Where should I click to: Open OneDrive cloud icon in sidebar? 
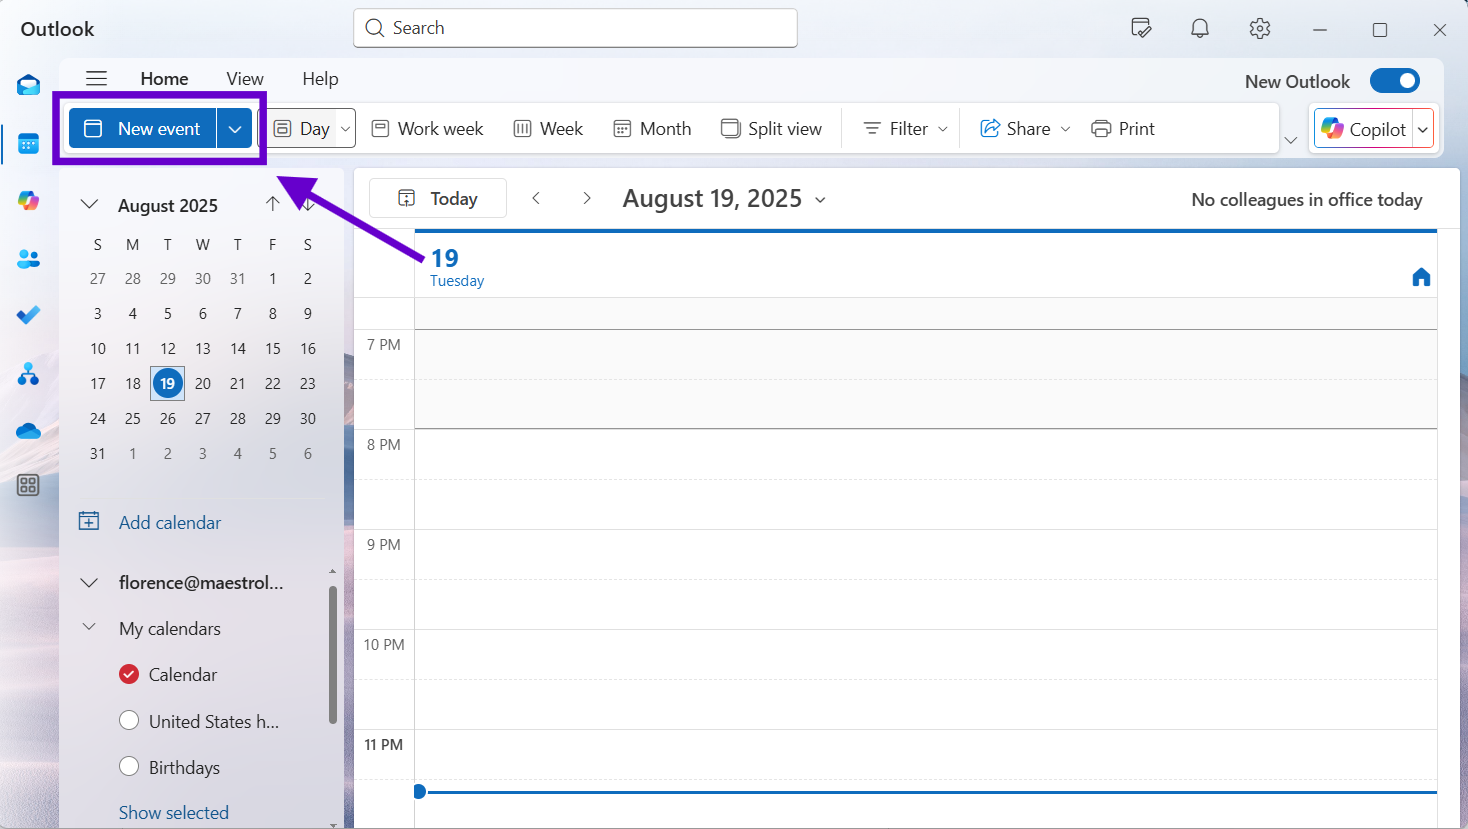28,431
